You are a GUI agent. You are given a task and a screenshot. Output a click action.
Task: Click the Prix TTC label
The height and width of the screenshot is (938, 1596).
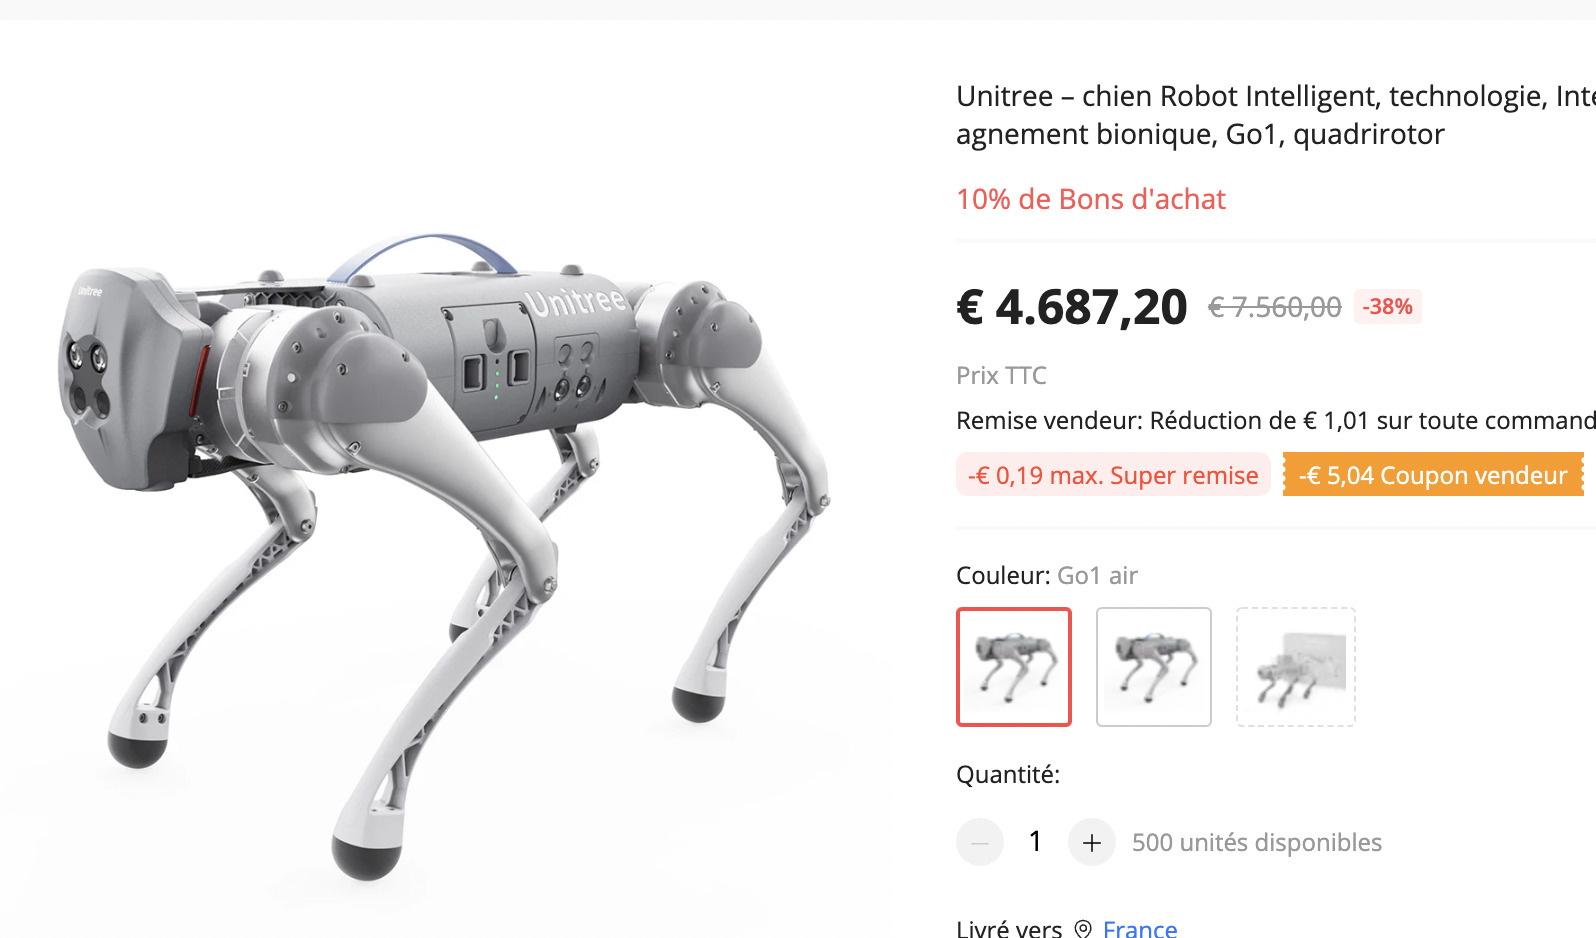(1001, 375)
